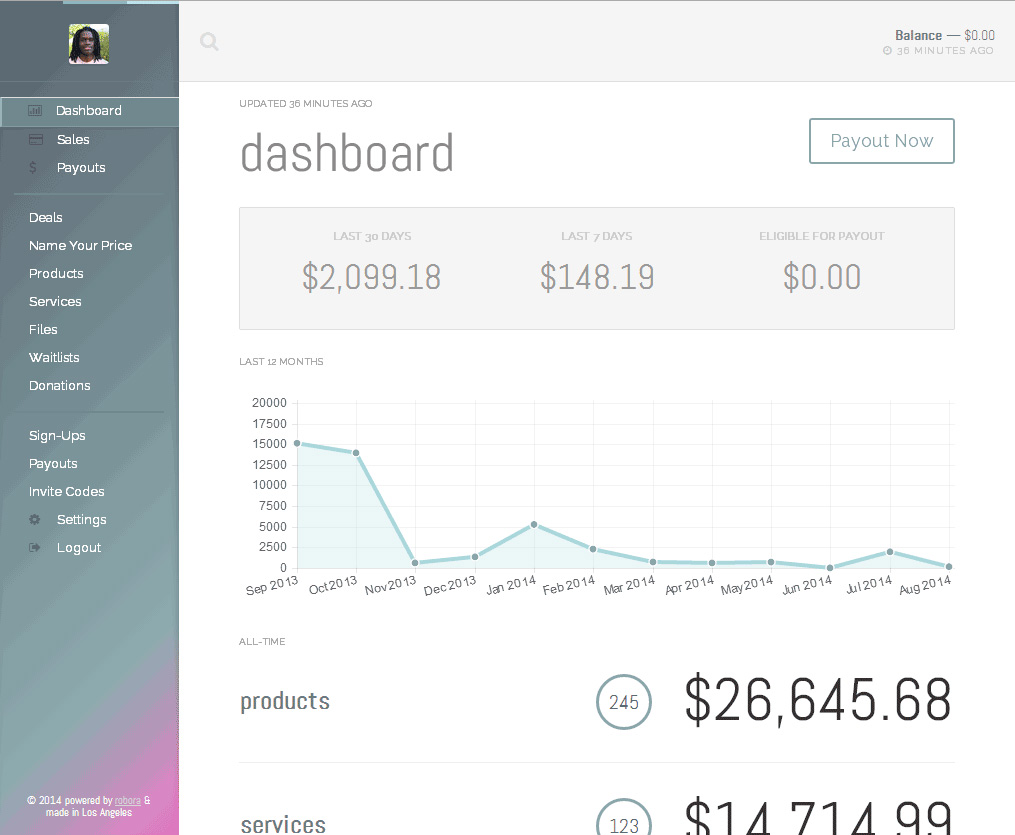Image resolution: width=1015 pixels, height=835 pixels.
Task: Click the clock icon under Balance
Action: (x=888, y=51)
